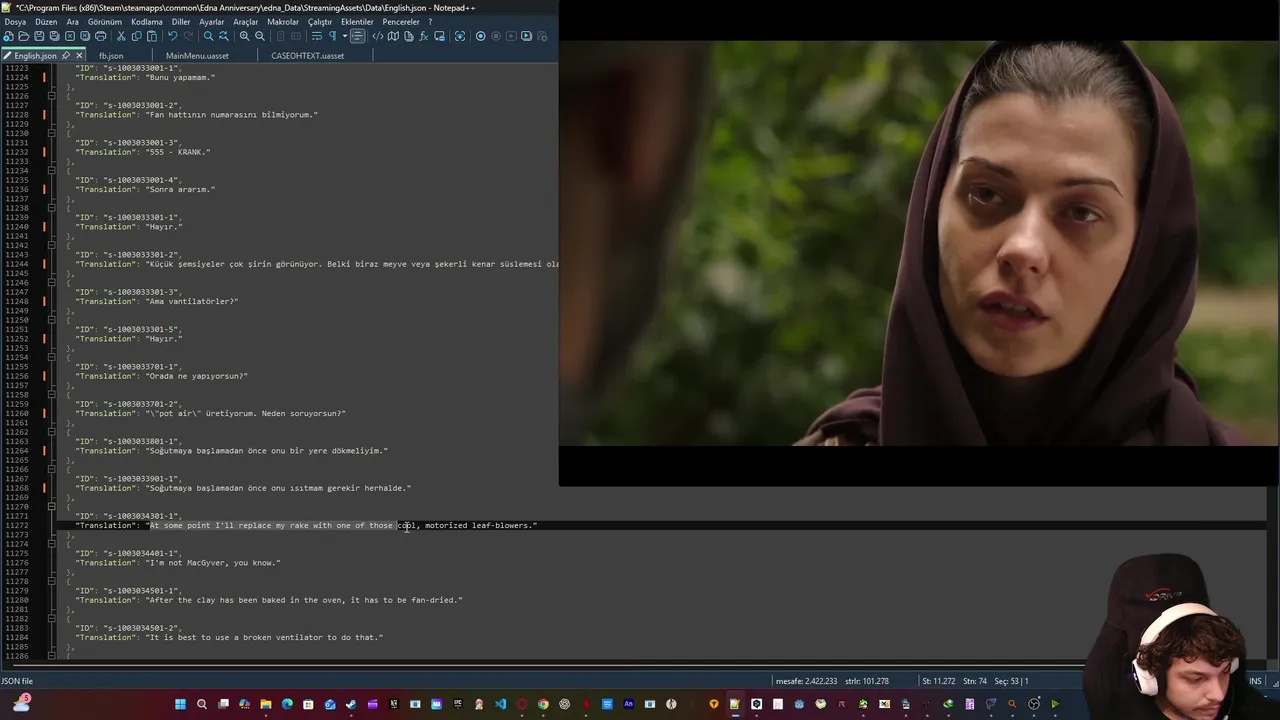Collapse the fold marker at line 11258

pos(52,395)
